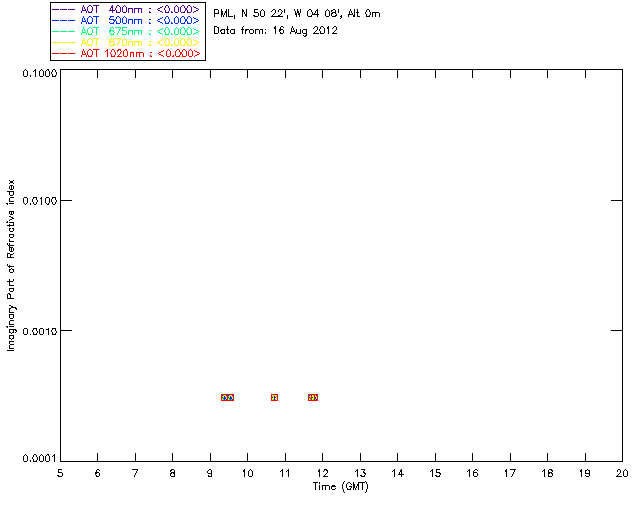Click the x-axis tick label 13

click(x=360, y=473)
